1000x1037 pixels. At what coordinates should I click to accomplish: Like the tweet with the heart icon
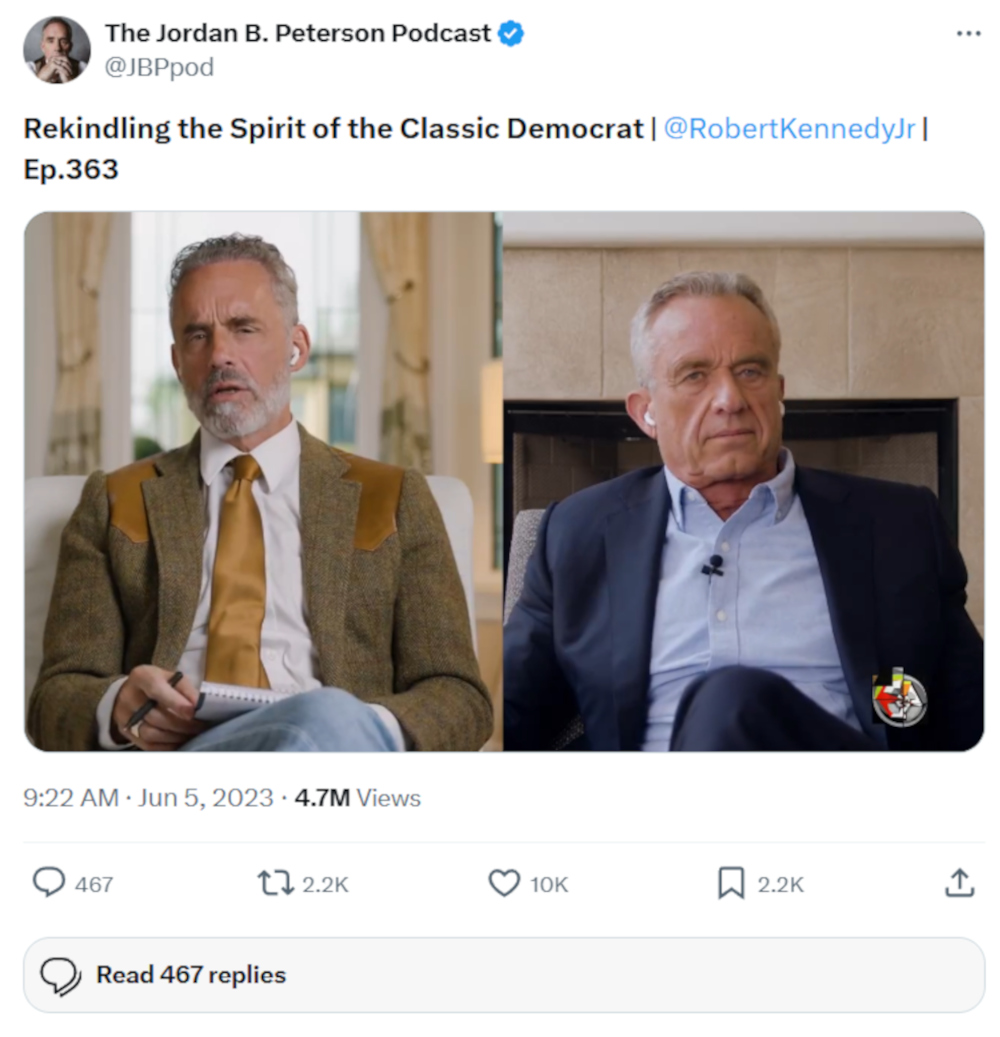tap(504, 883)
